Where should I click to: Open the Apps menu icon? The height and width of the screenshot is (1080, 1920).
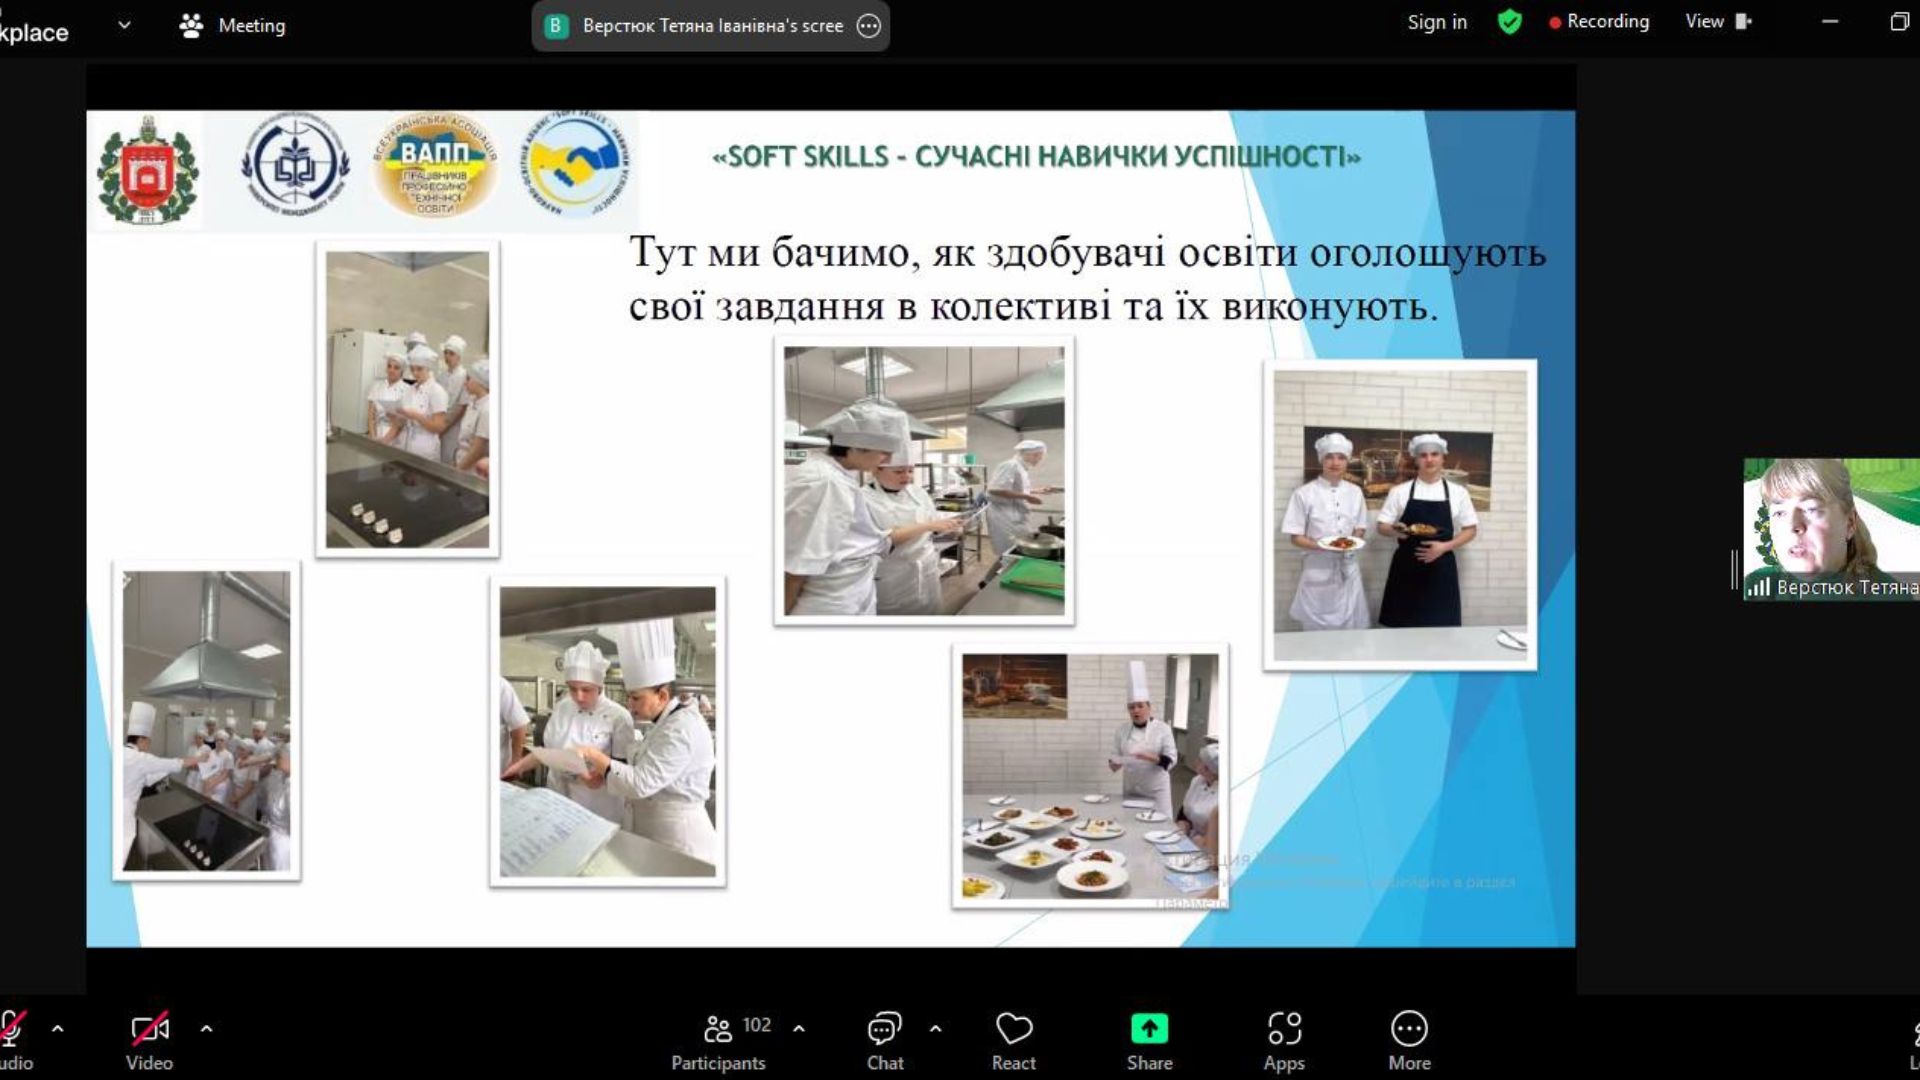(1284, 1029)
